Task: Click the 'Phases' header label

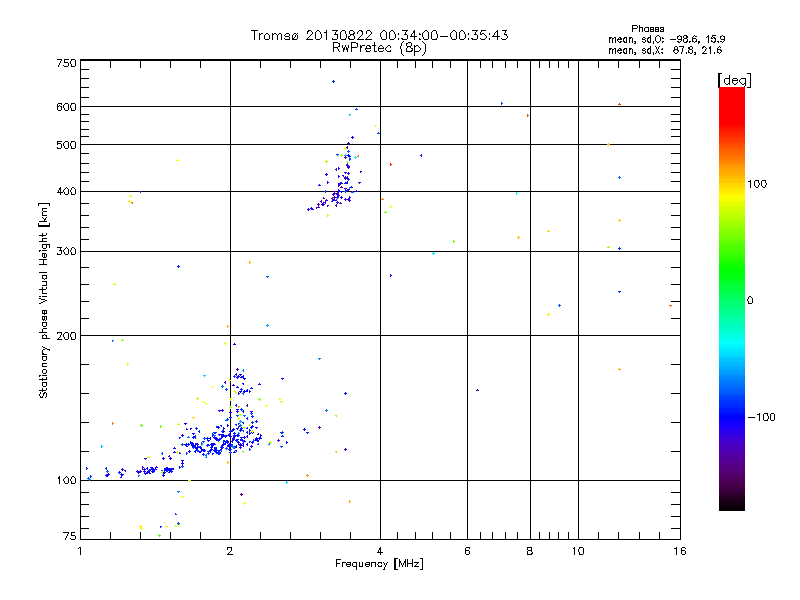Action: (x=647, y=29)
